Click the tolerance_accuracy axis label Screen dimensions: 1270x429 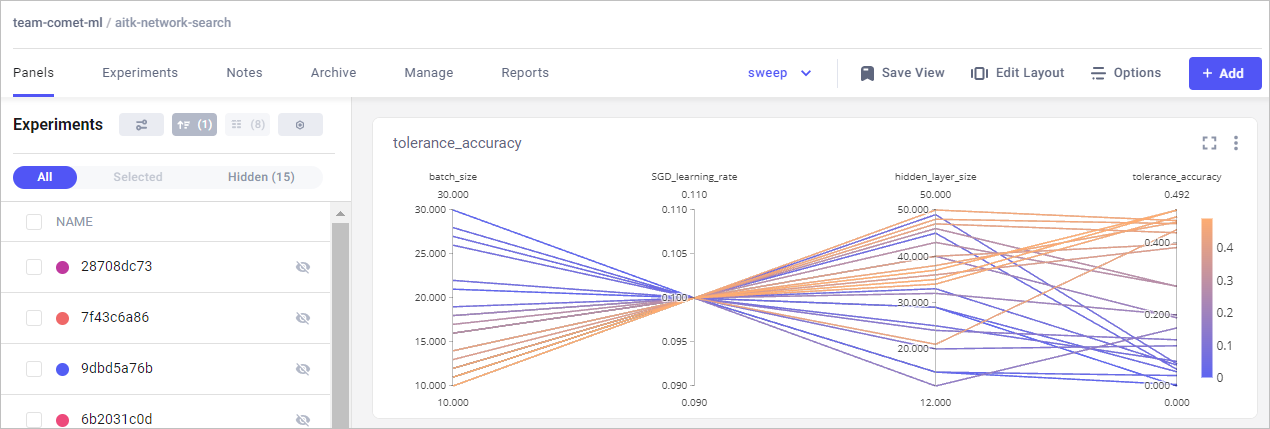(x=1176, y=177)
